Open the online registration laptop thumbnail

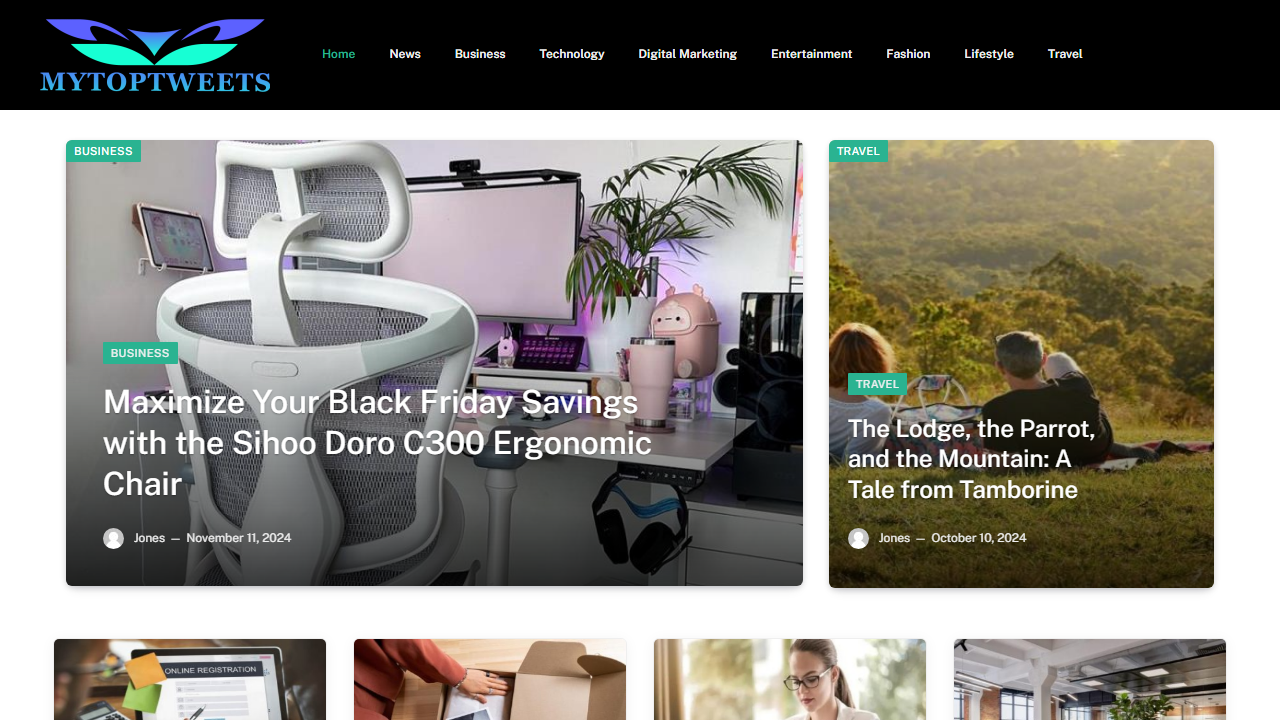(190, 679)
